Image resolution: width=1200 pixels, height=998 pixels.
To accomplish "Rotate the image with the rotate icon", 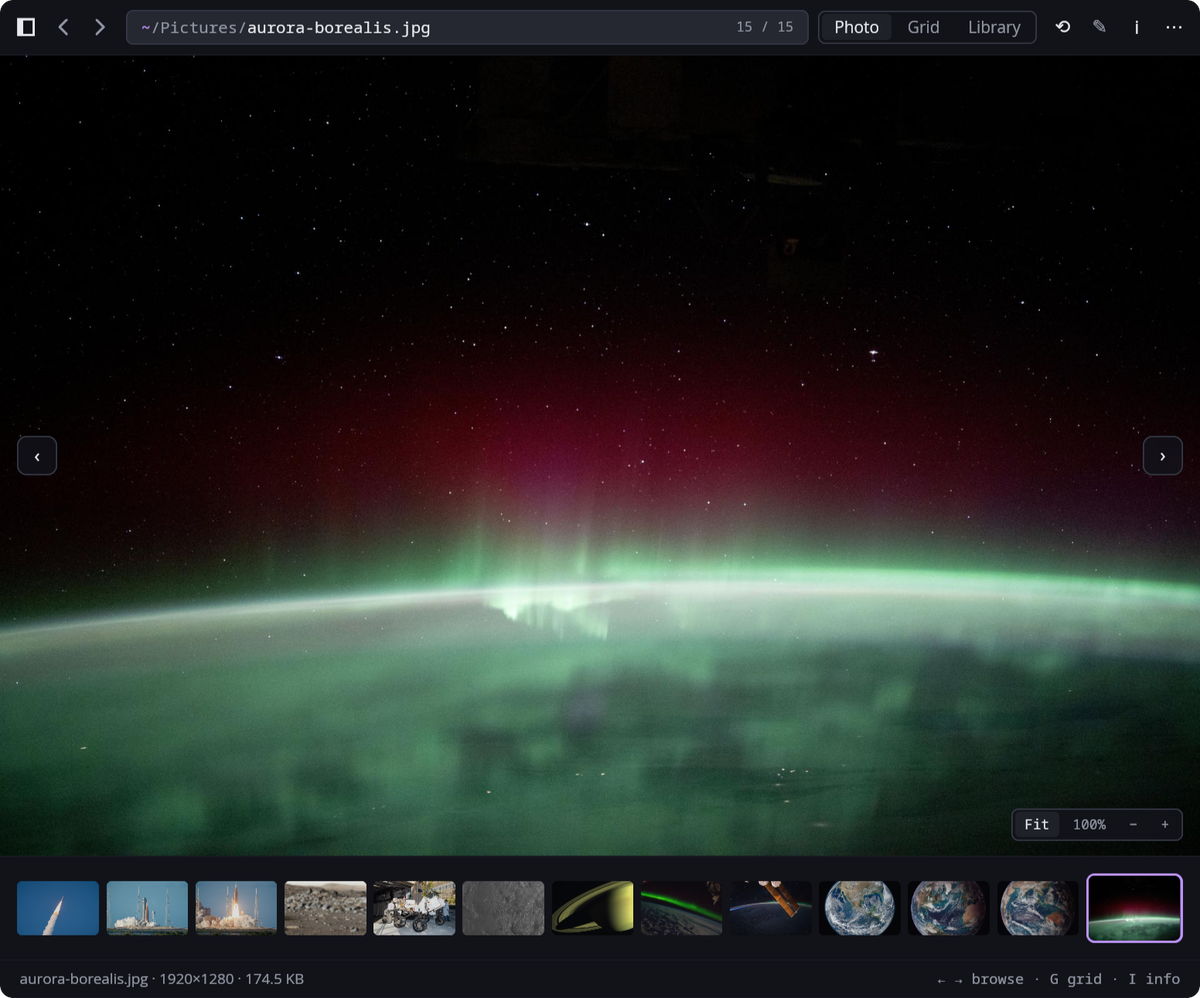I will tap(1063, 27).
